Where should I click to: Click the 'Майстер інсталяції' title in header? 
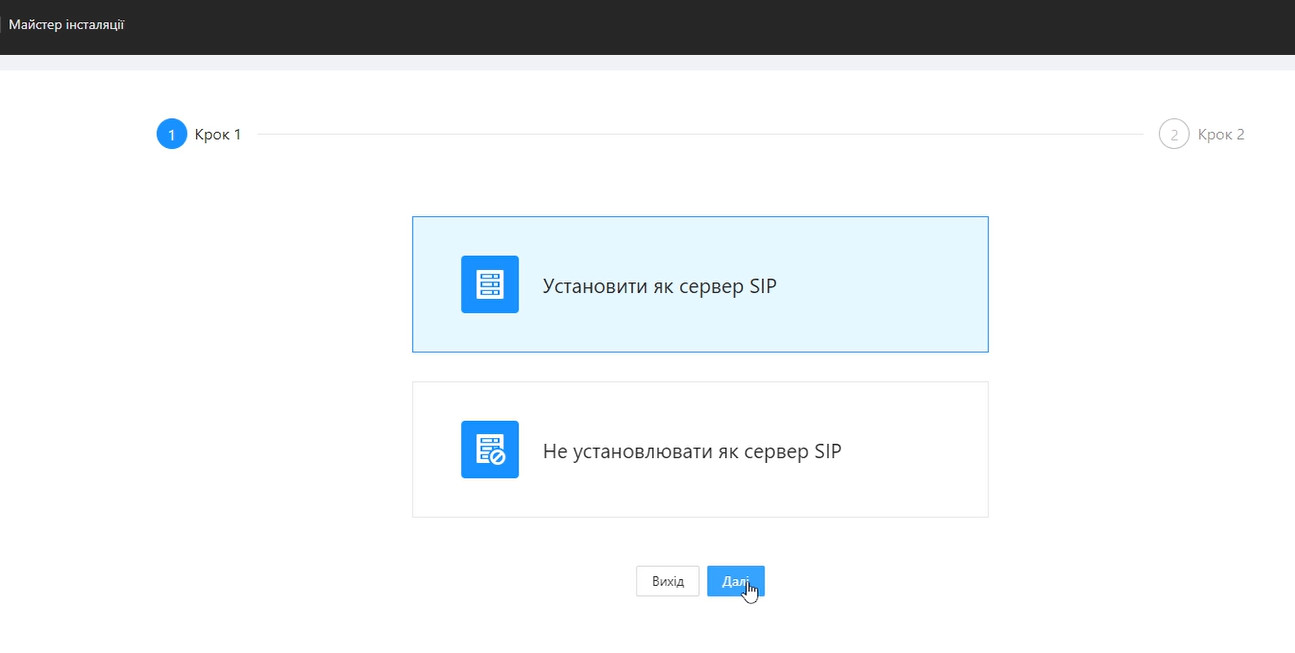coord(66,24)
